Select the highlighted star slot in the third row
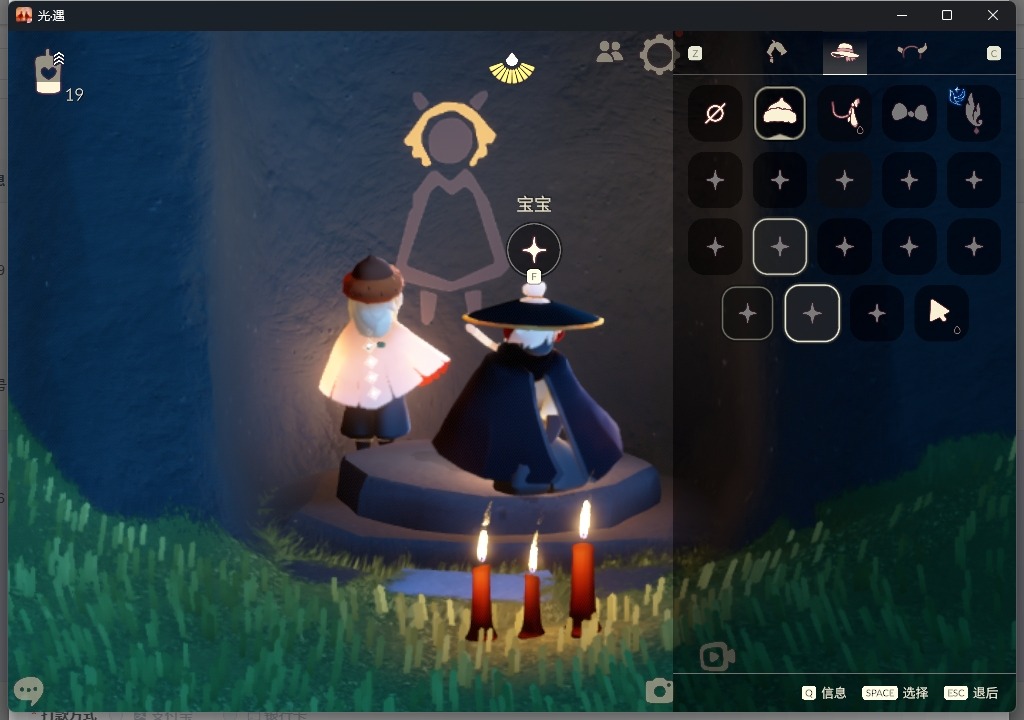This screenshot has height=720, width=1024. click(x=780, y=247)
